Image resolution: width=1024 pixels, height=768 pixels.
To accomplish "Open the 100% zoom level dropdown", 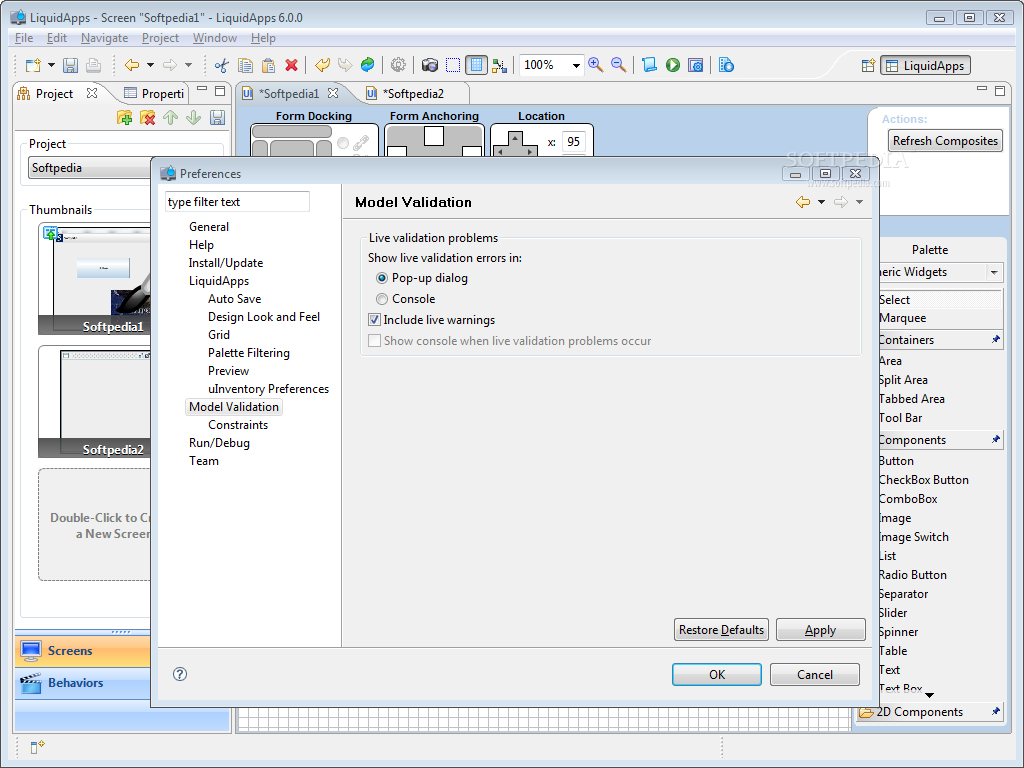I will (x=576, y=65).
